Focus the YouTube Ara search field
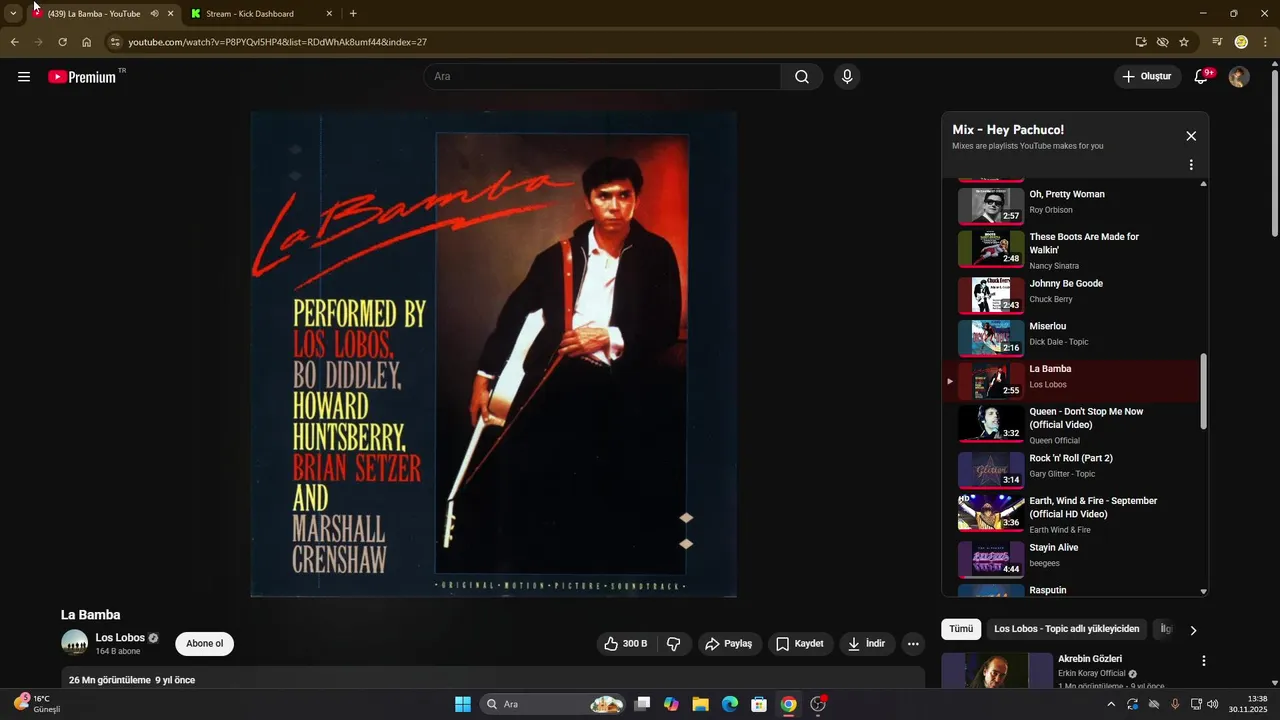The image size is (1280, 720). [x=603, y=77]
